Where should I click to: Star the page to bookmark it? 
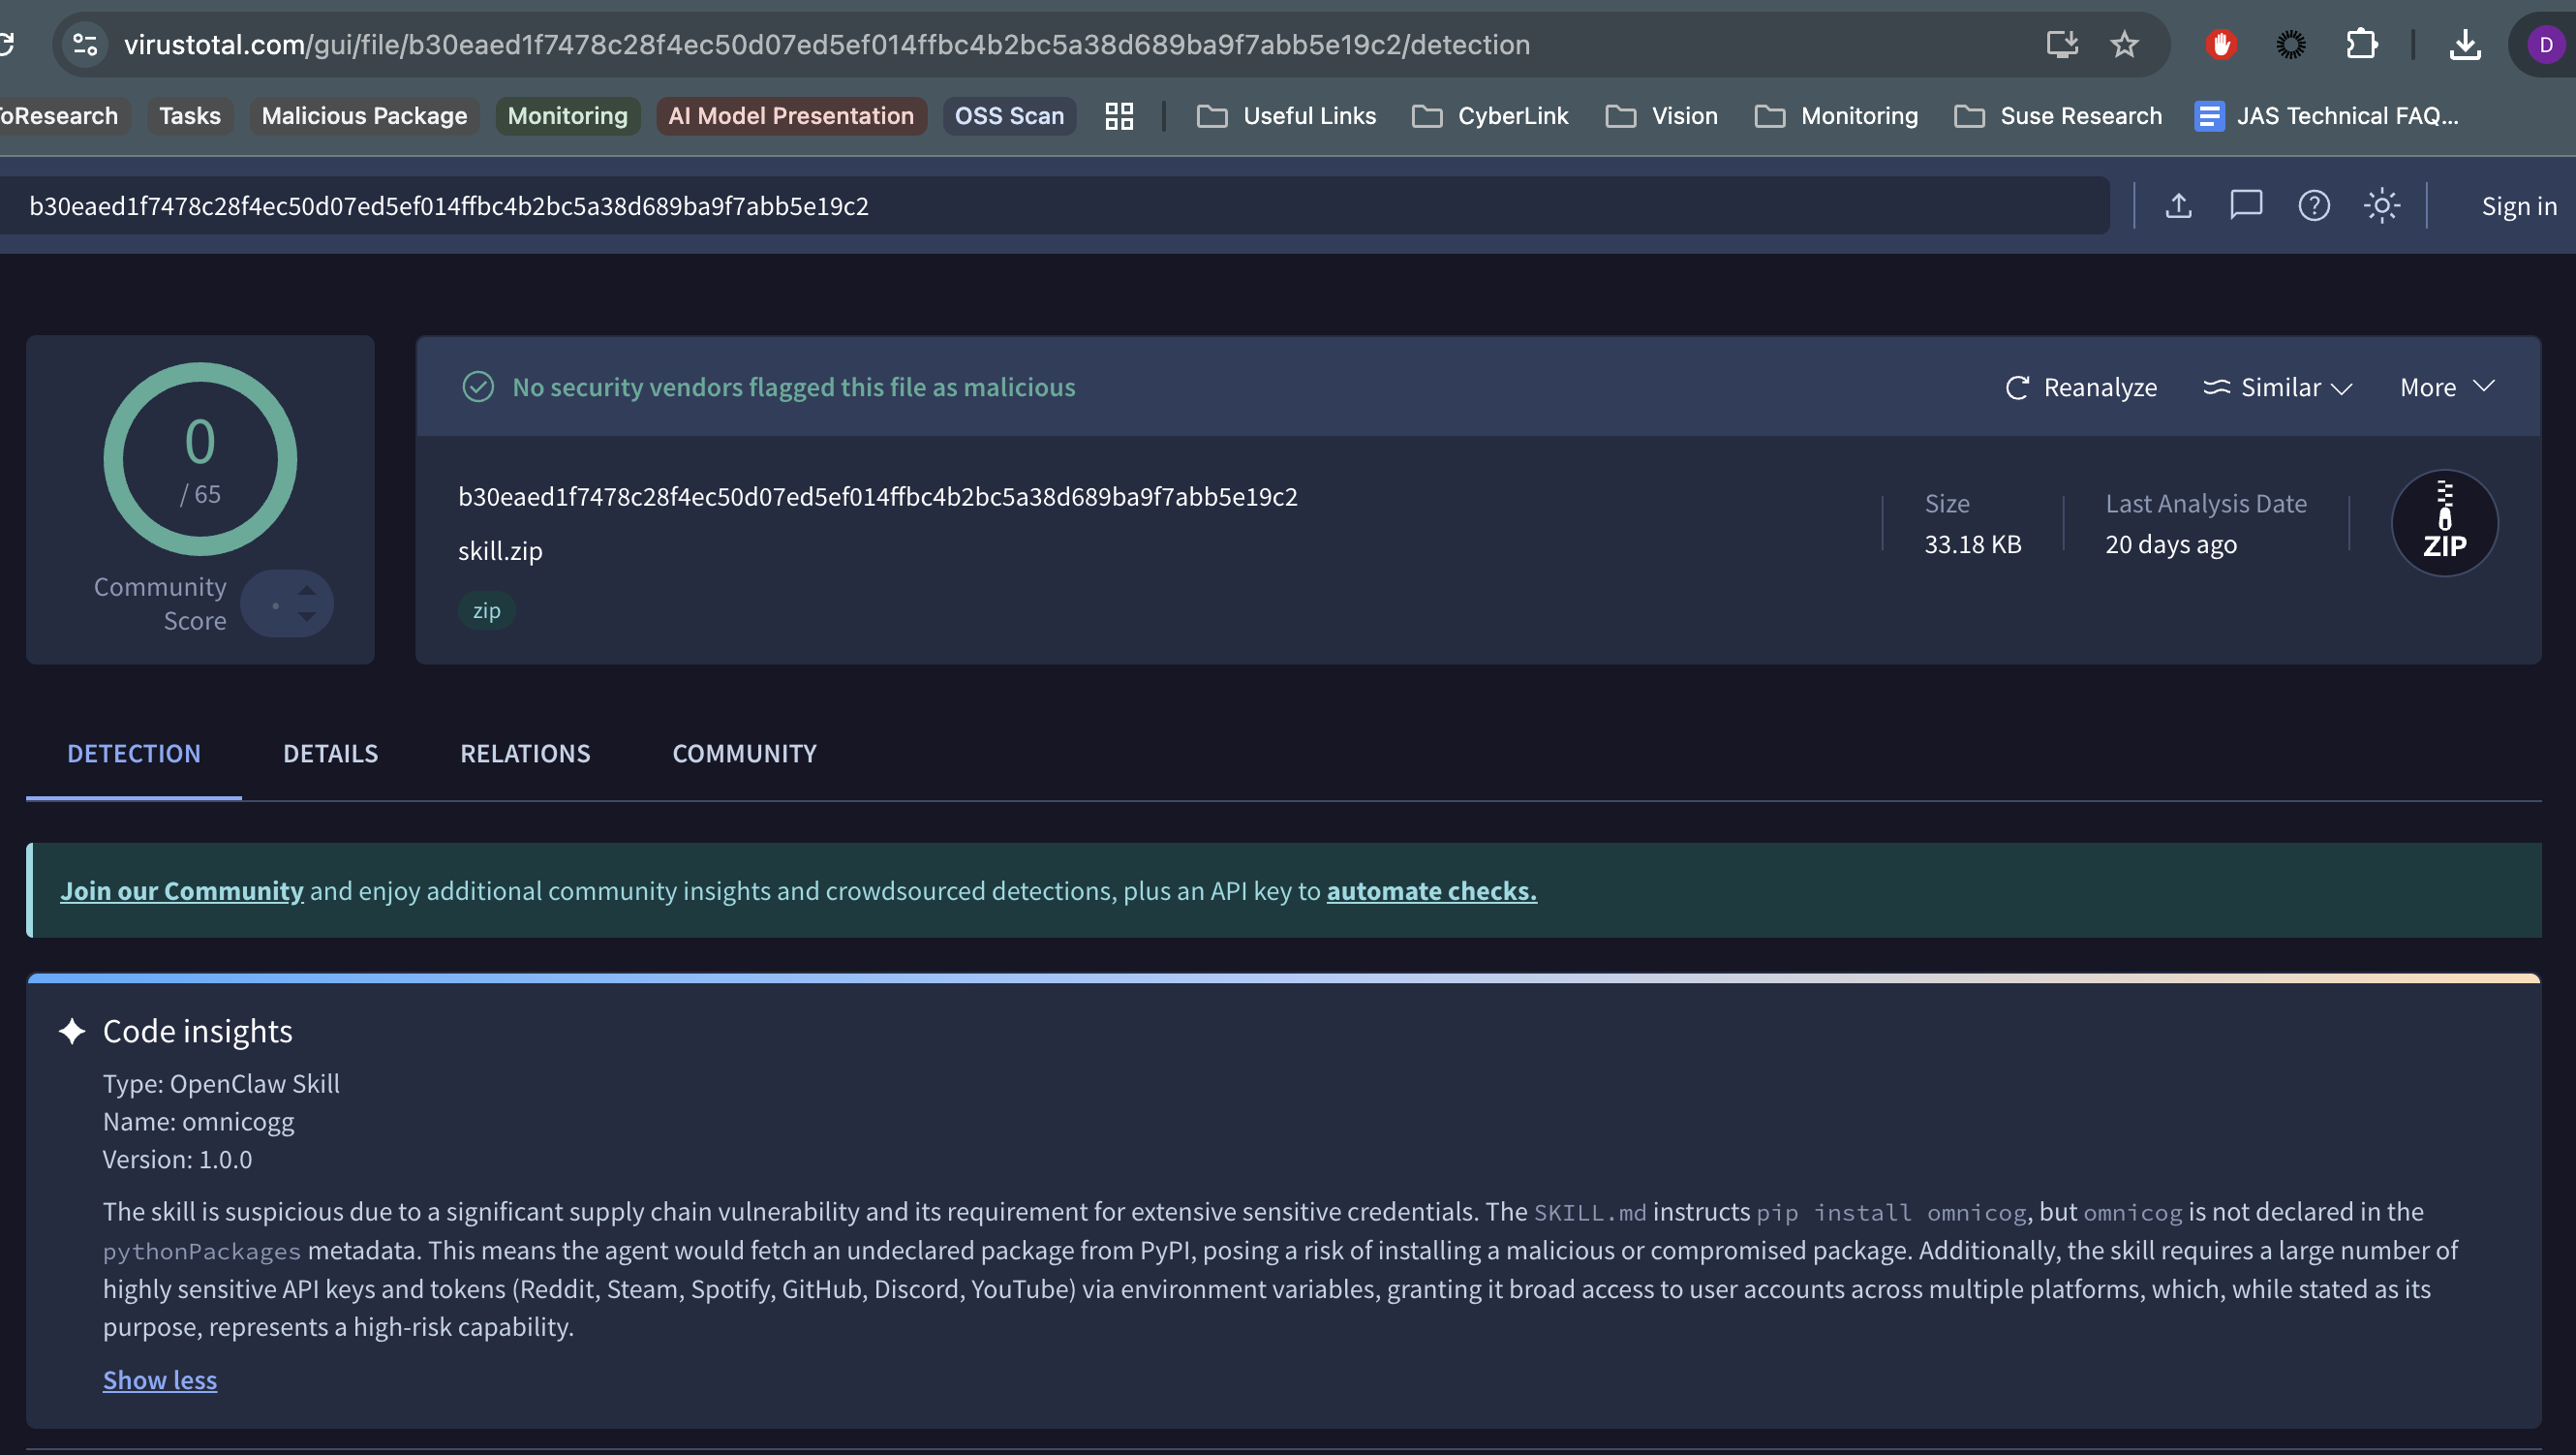click(2124, 44)
